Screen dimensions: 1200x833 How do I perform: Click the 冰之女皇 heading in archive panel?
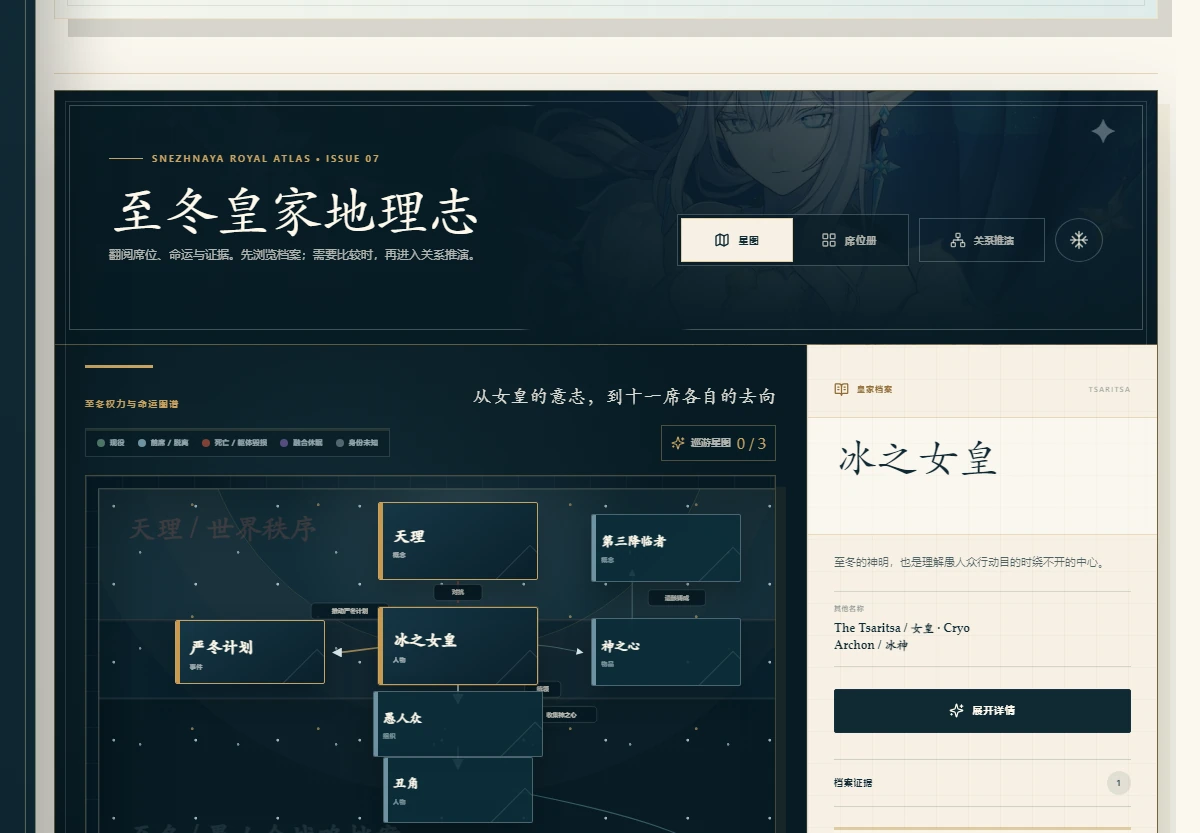click(917, 459)
